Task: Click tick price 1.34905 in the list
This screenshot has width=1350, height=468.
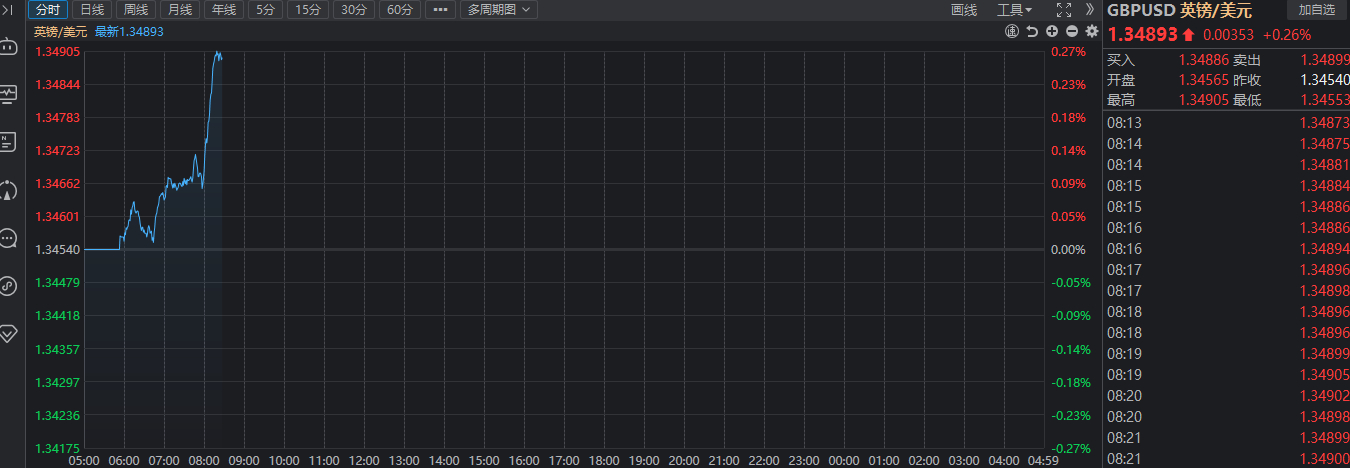Action: click(x=1324, y=374)
